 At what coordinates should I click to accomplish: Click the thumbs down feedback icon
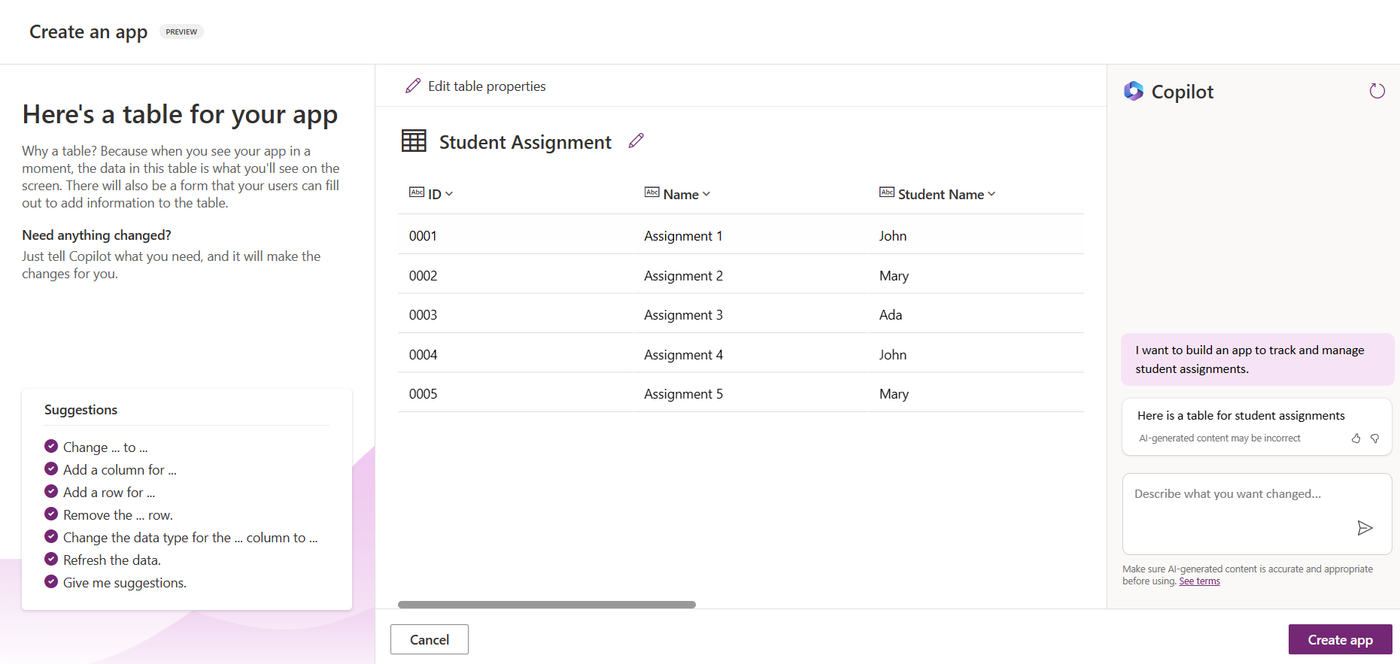click(x=1375, y=438)
